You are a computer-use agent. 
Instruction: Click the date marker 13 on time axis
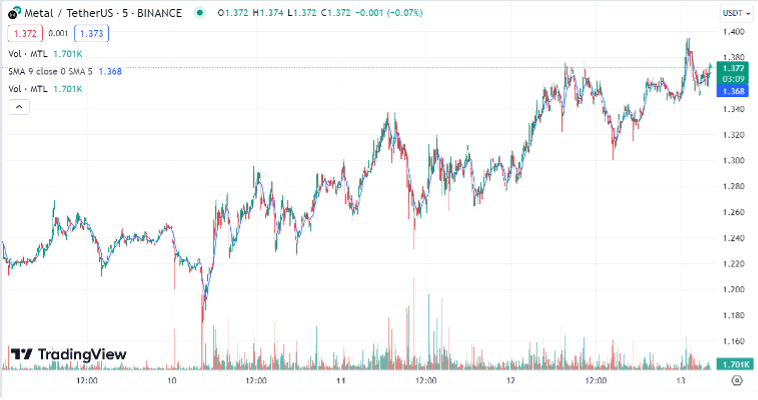pyautogui.click(x=680, y=381)
